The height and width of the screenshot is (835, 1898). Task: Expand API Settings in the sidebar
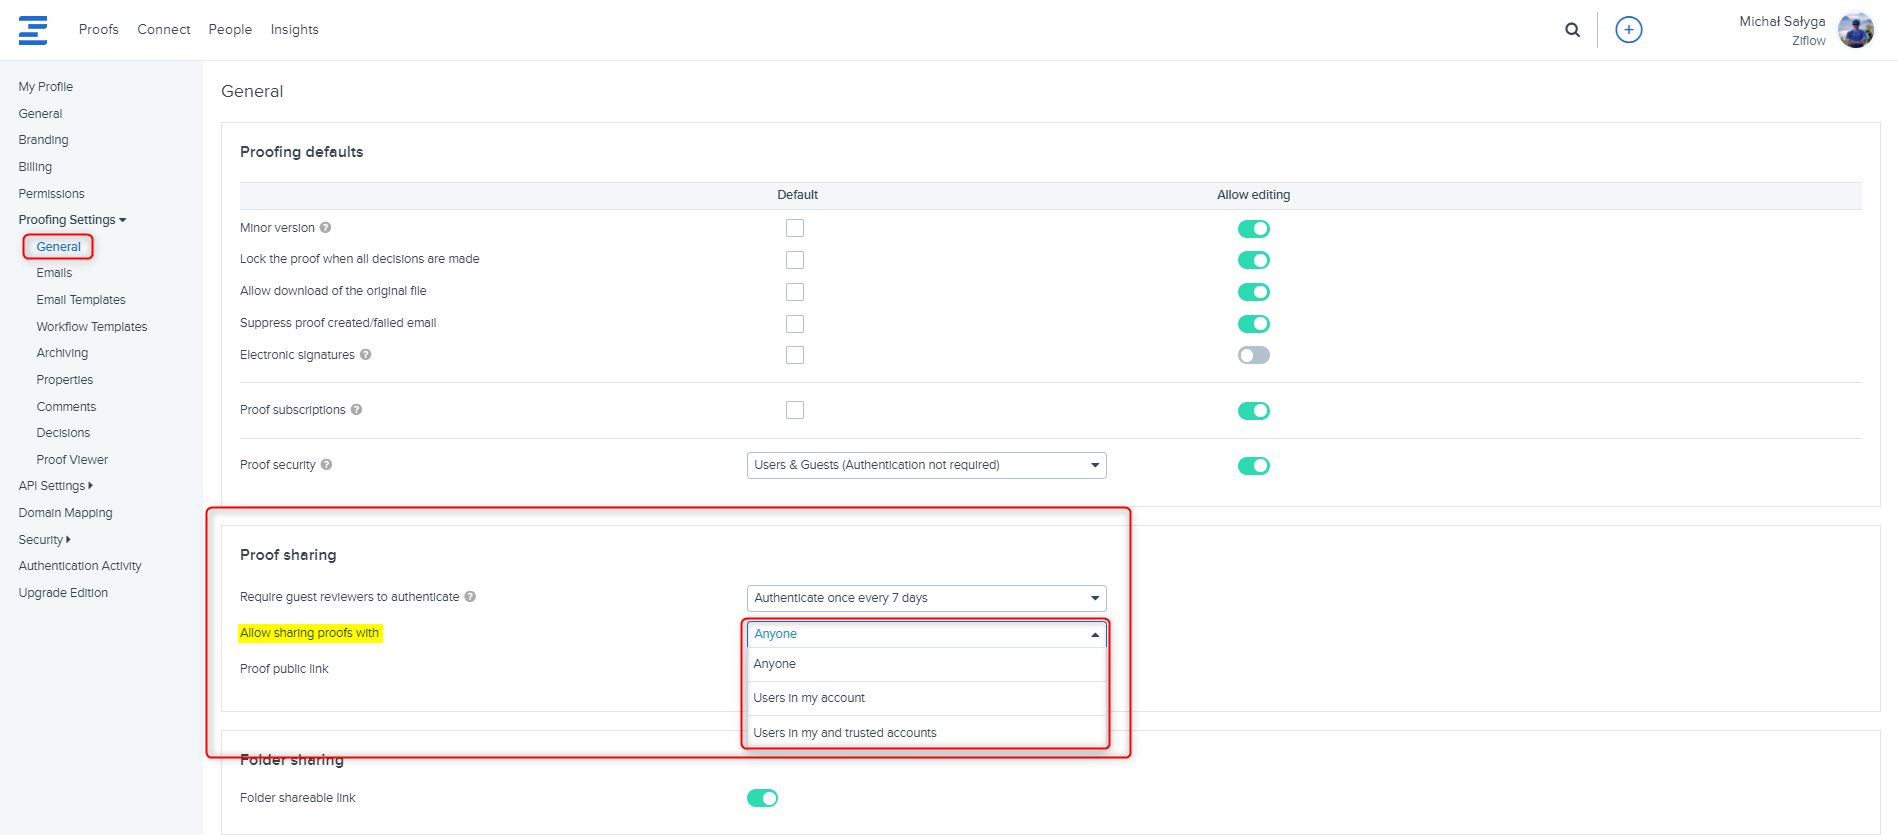pyautogui.click(x=55, y=486)
